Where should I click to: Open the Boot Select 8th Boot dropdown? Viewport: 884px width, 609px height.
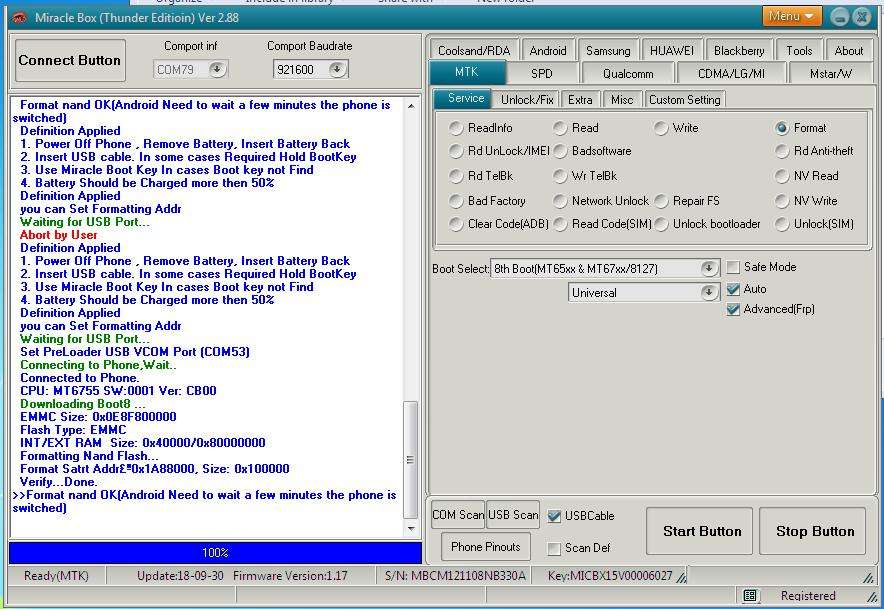coord(709,268)
